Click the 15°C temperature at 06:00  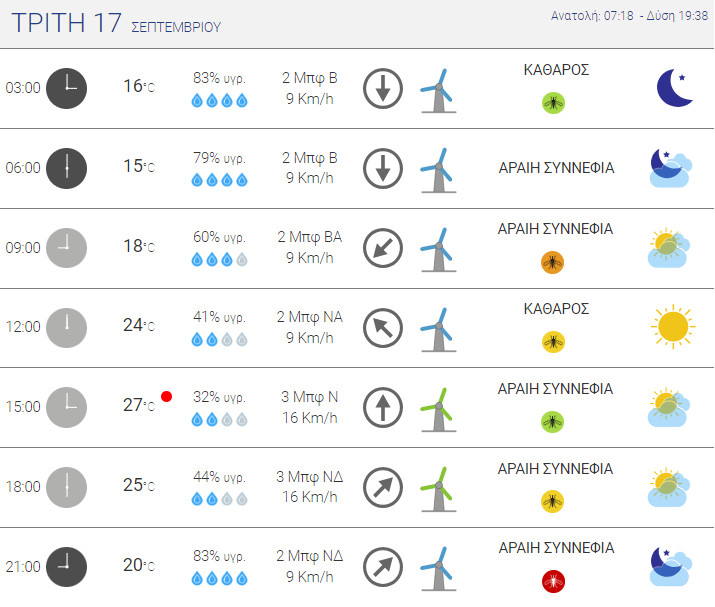tap(139, 166)
